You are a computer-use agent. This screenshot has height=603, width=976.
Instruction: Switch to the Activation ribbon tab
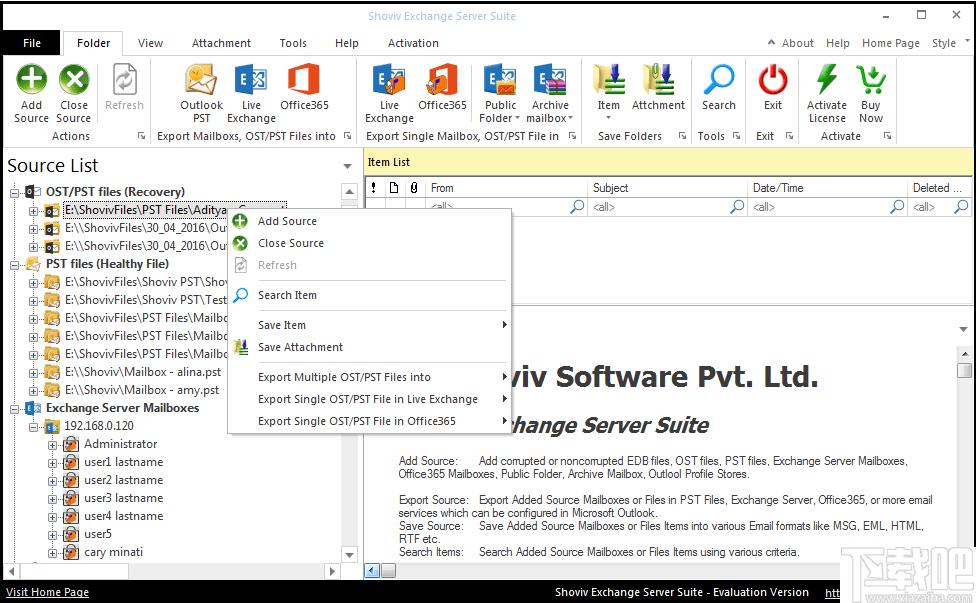coord(413,43)
